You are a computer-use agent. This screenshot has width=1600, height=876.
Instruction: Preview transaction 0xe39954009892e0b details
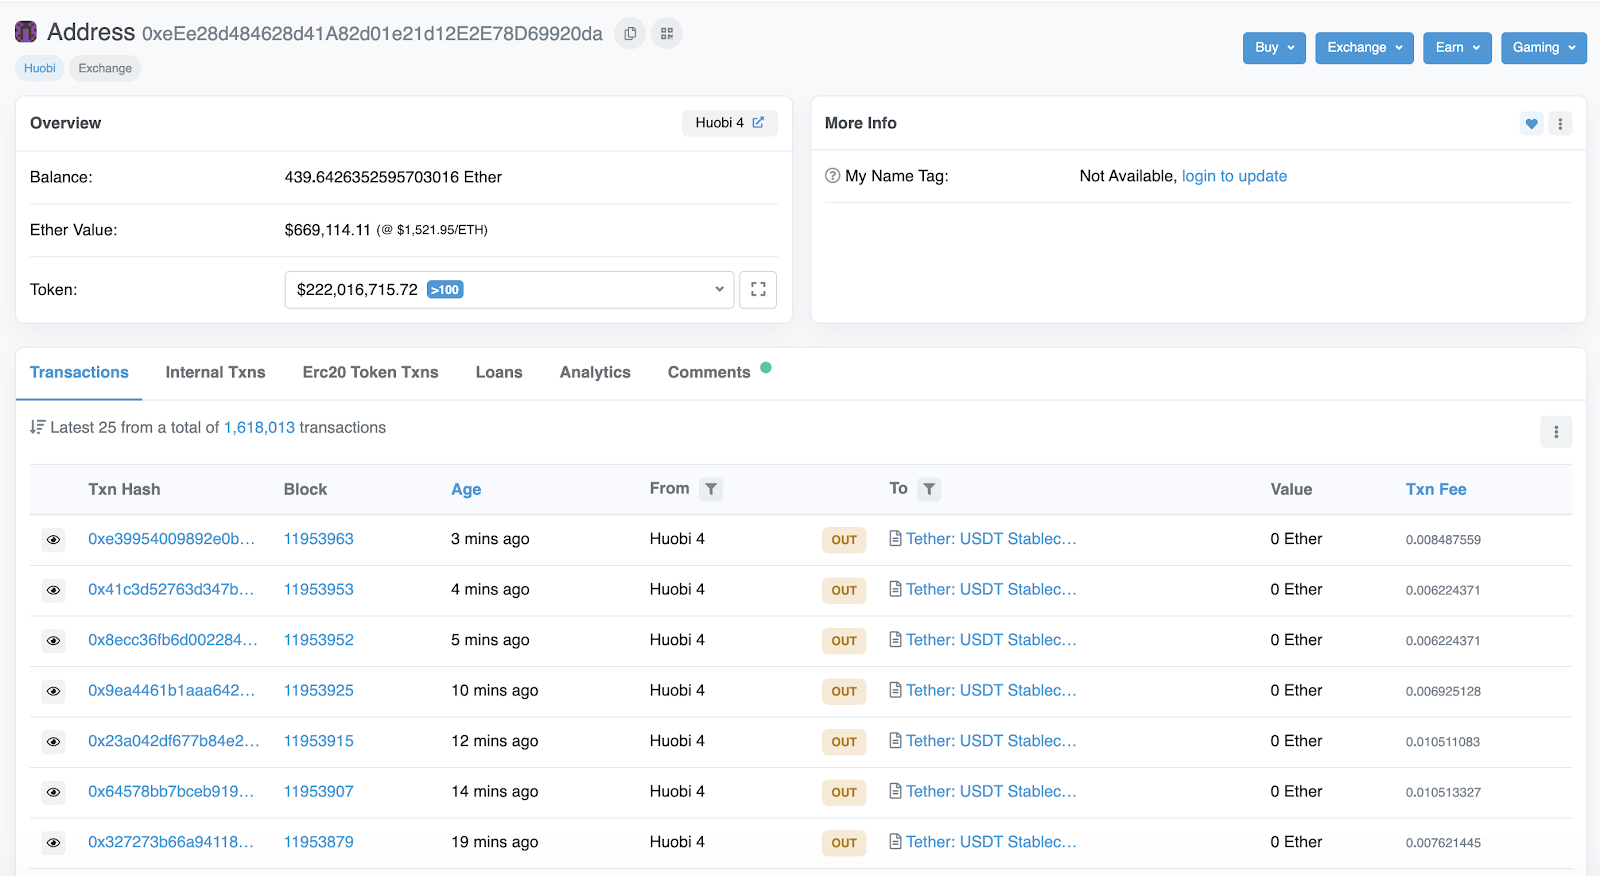click(54, 540)
